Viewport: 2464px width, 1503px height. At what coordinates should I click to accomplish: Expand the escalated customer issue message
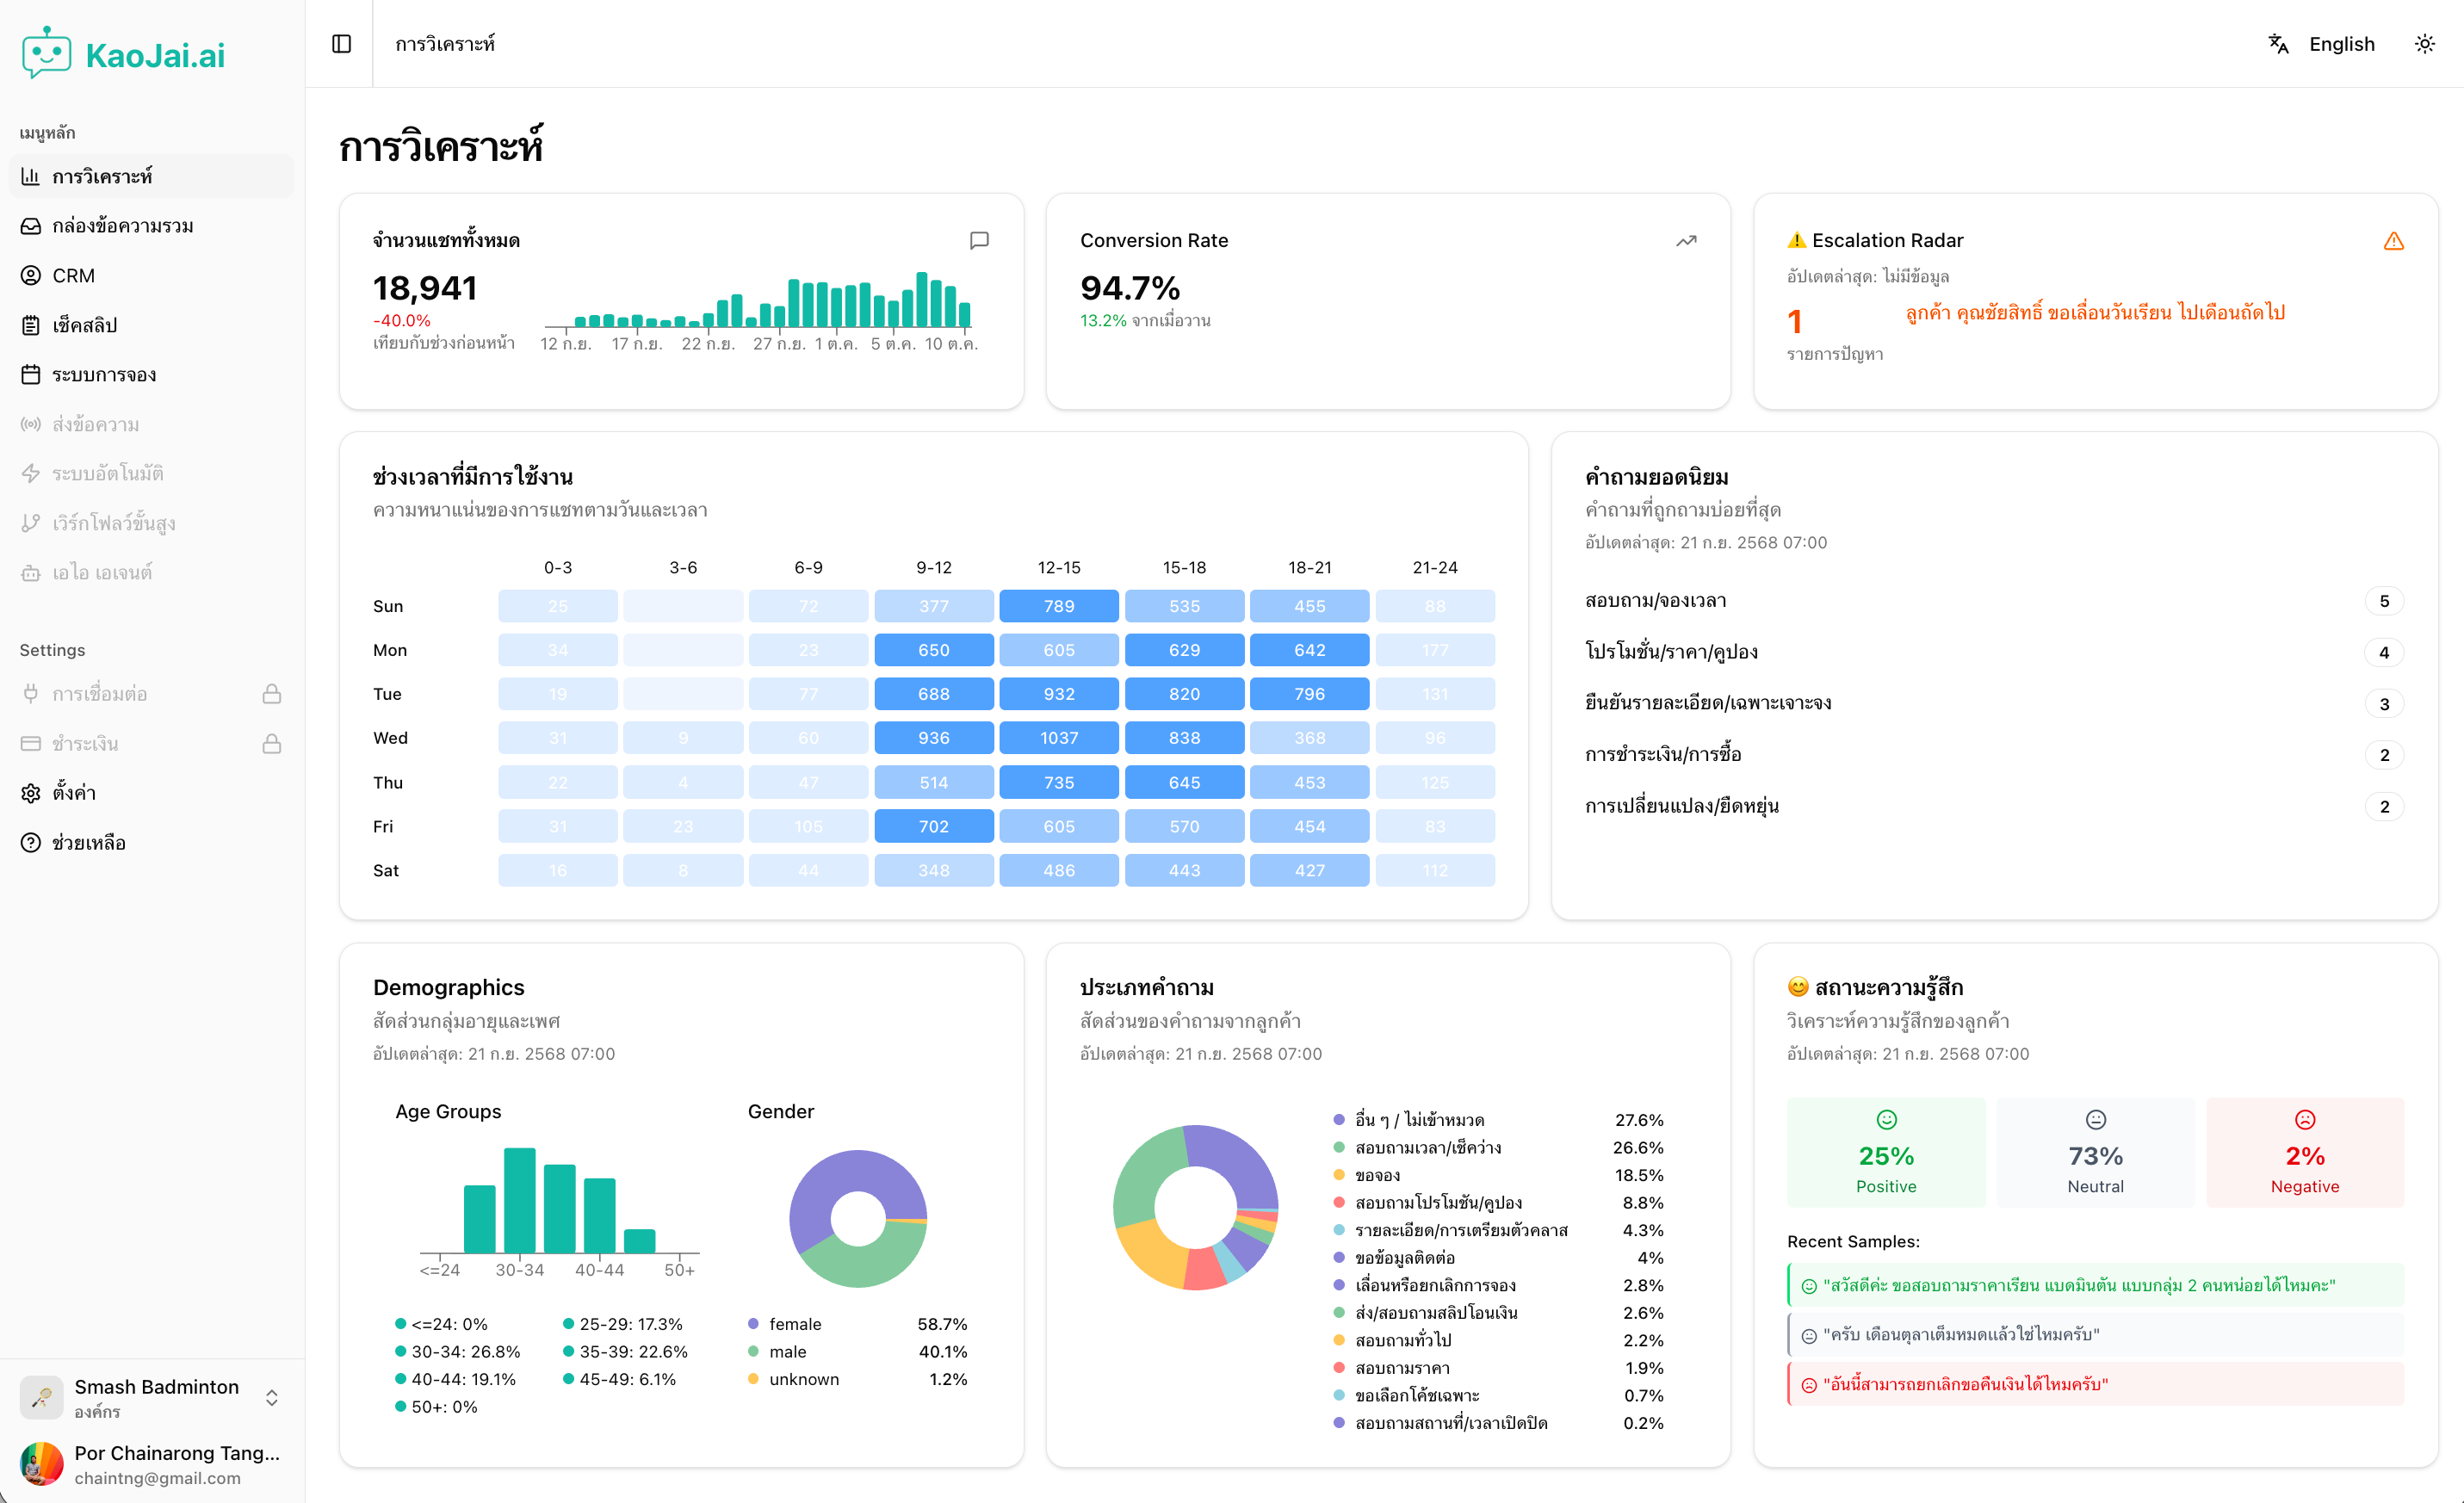pos(2094,312)
